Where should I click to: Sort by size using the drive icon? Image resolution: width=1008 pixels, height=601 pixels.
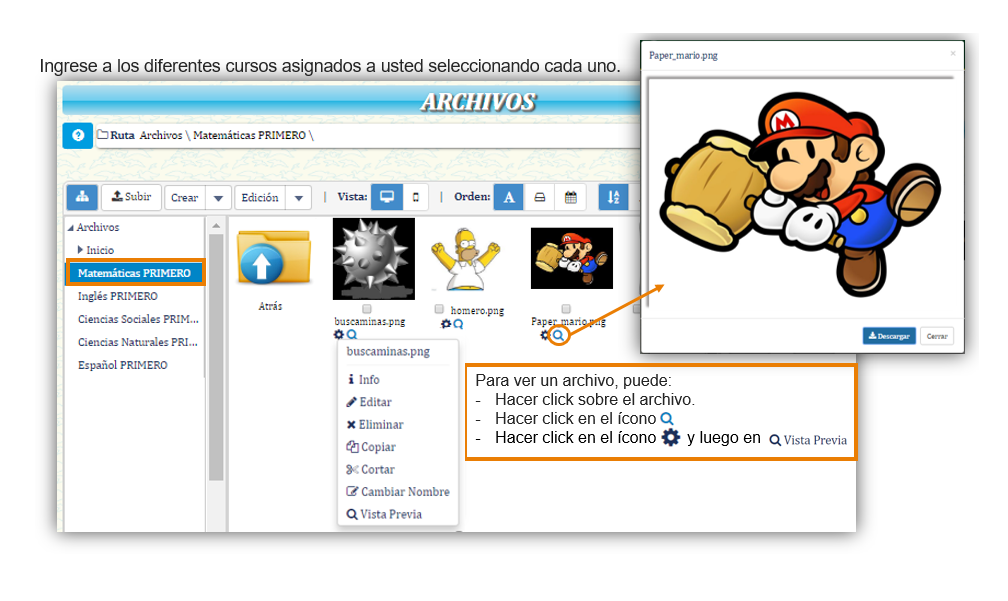pyautogui.click(x=540, y=197)
